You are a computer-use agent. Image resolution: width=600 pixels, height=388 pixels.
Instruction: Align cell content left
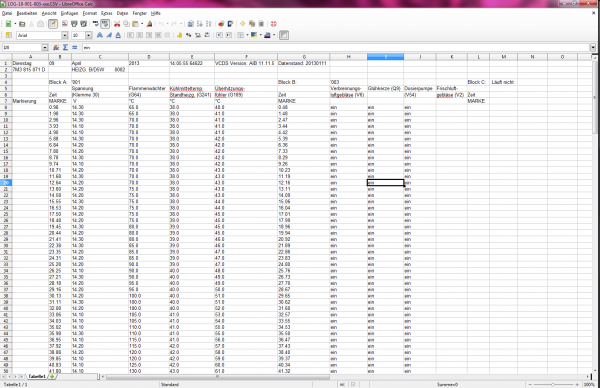(130, 35)
